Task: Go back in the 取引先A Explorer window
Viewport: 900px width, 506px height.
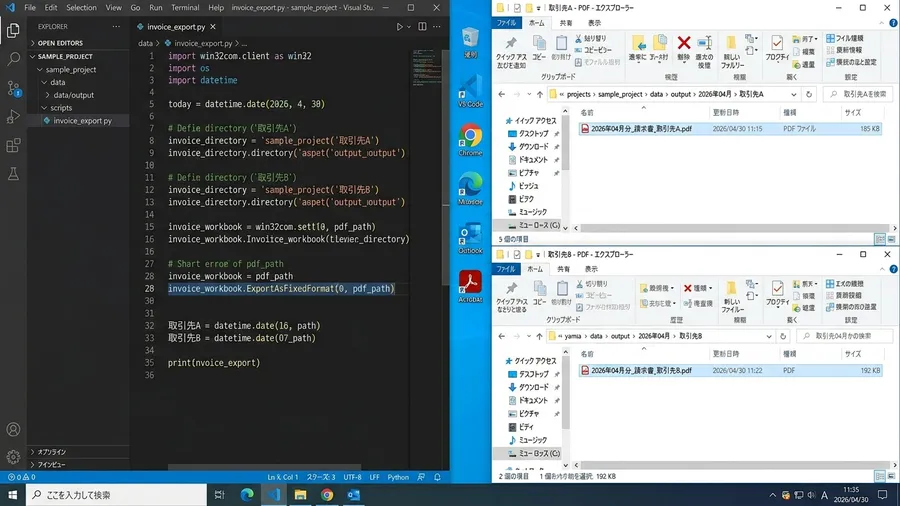Action: point(502,94)
